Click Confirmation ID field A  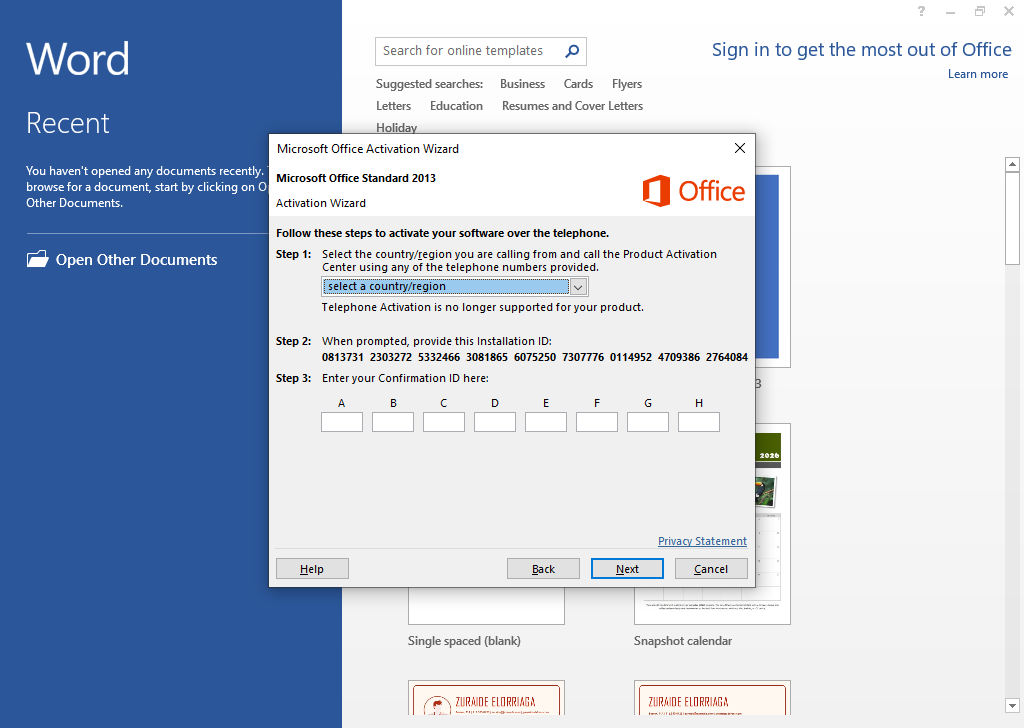pyautogui.click(x=342, y=422)
